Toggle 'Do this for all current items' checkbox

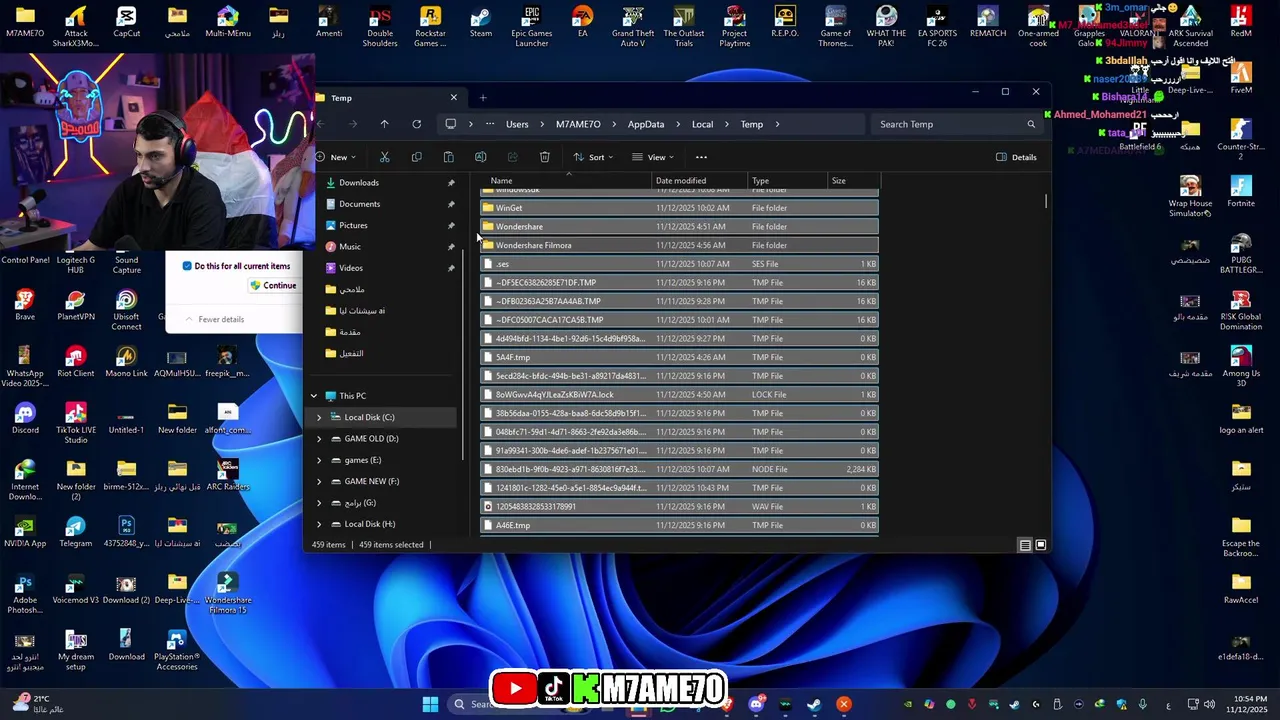click(187, 266)
